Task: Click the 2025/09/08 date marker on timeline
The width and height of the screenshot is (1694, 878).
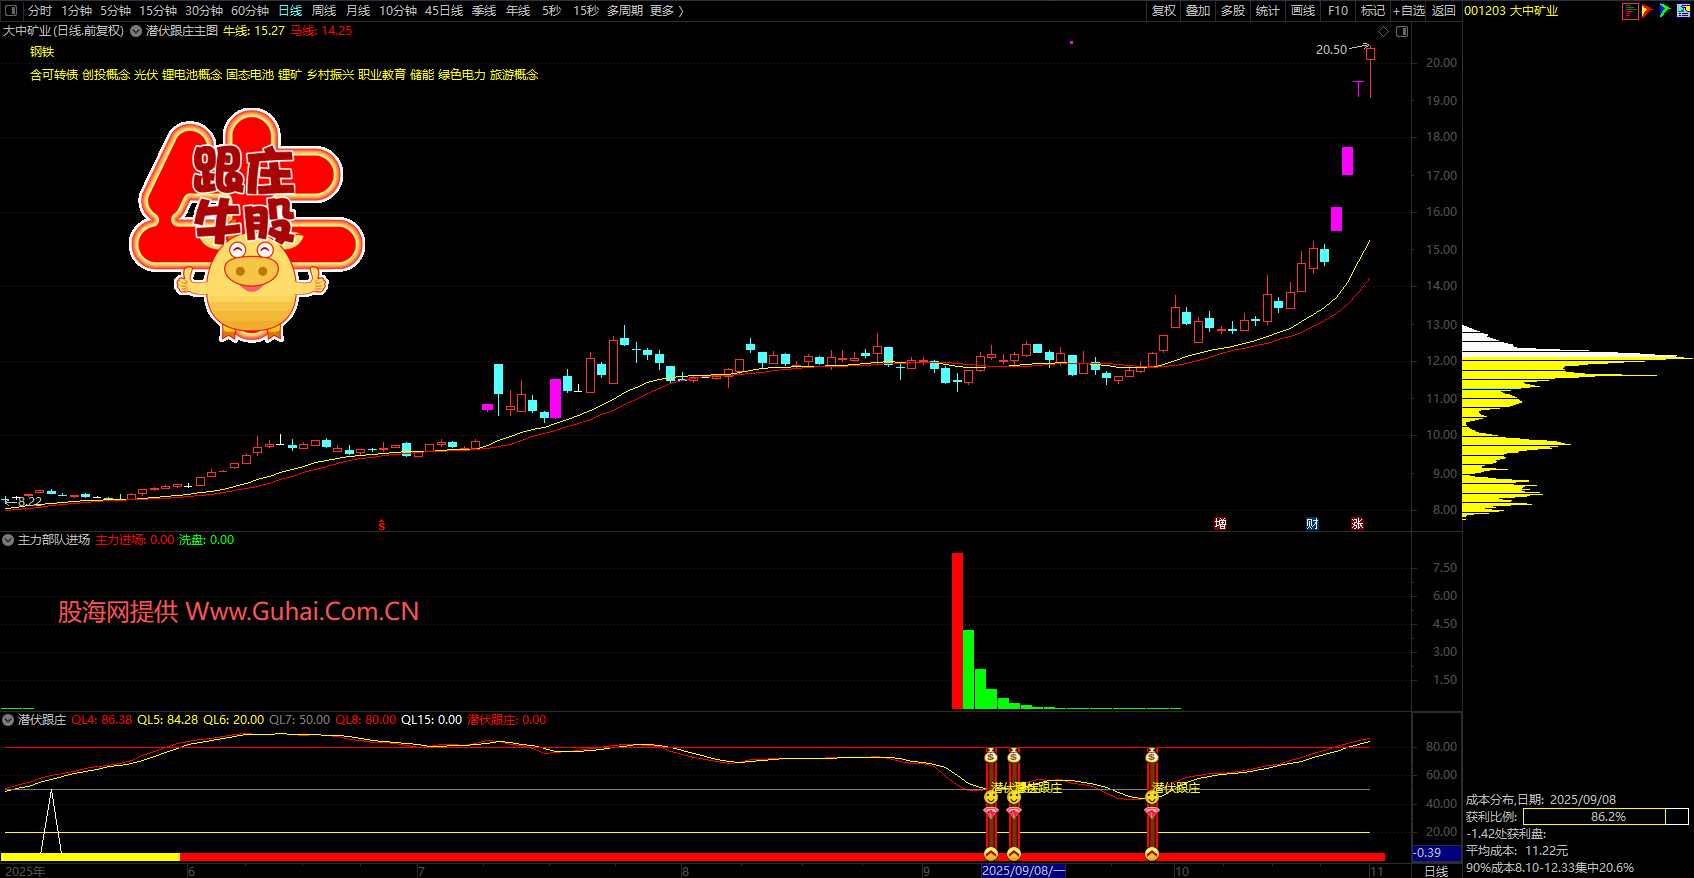Action: coord(1022,871)
